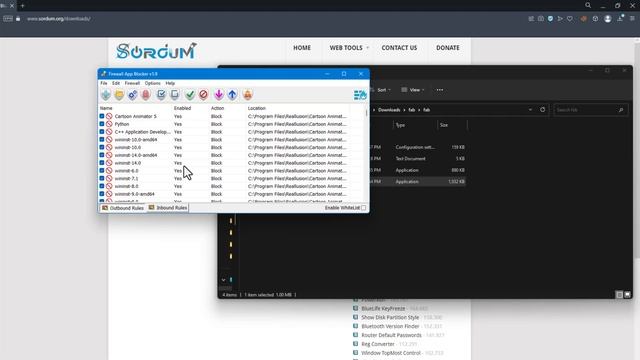Image resolution: width=640 pixels, height=360 pixels.
Task: Click the navigation pane collapse chevron in File Explorer
Action: [x=224, y=280]
